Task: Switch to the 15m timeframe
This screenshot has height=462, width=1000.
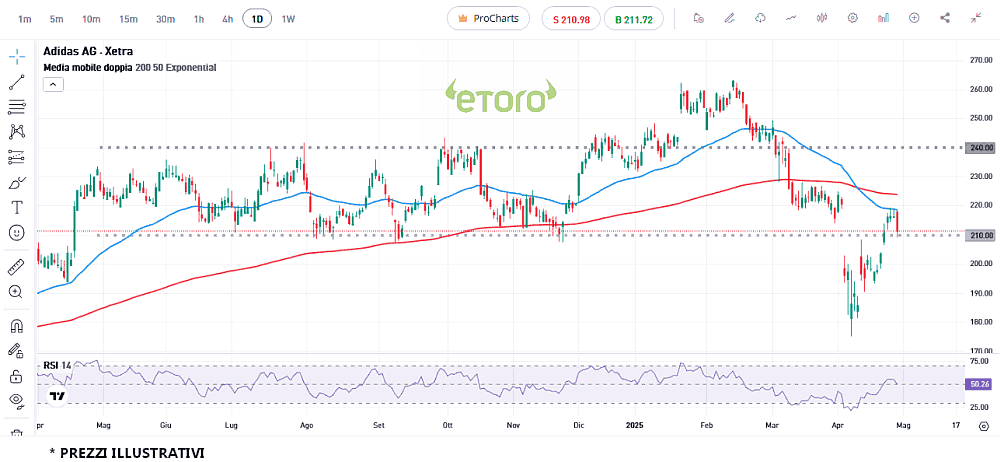Action: [128, 19]
